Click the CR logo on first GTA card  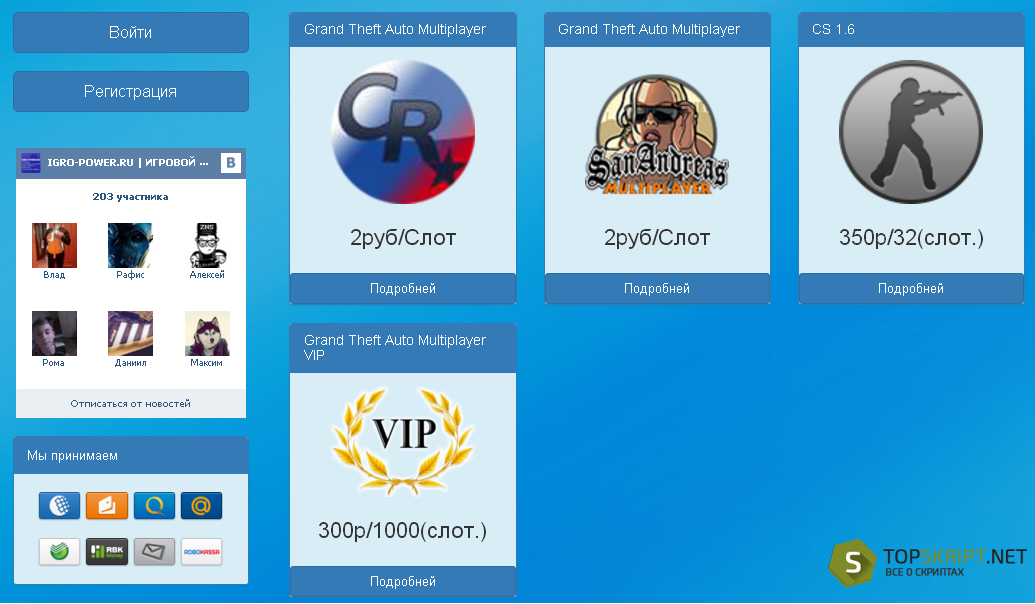pos(403,132)
